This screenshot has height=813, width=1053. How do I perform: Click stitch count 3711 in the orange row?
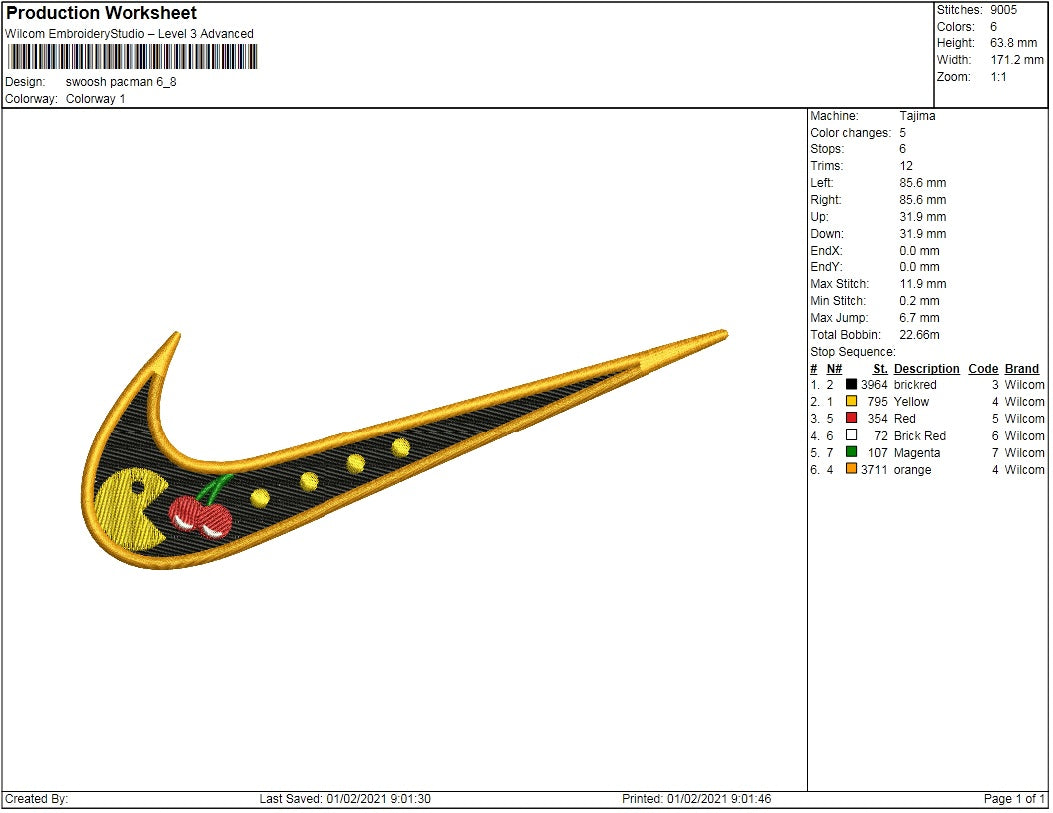876,471
